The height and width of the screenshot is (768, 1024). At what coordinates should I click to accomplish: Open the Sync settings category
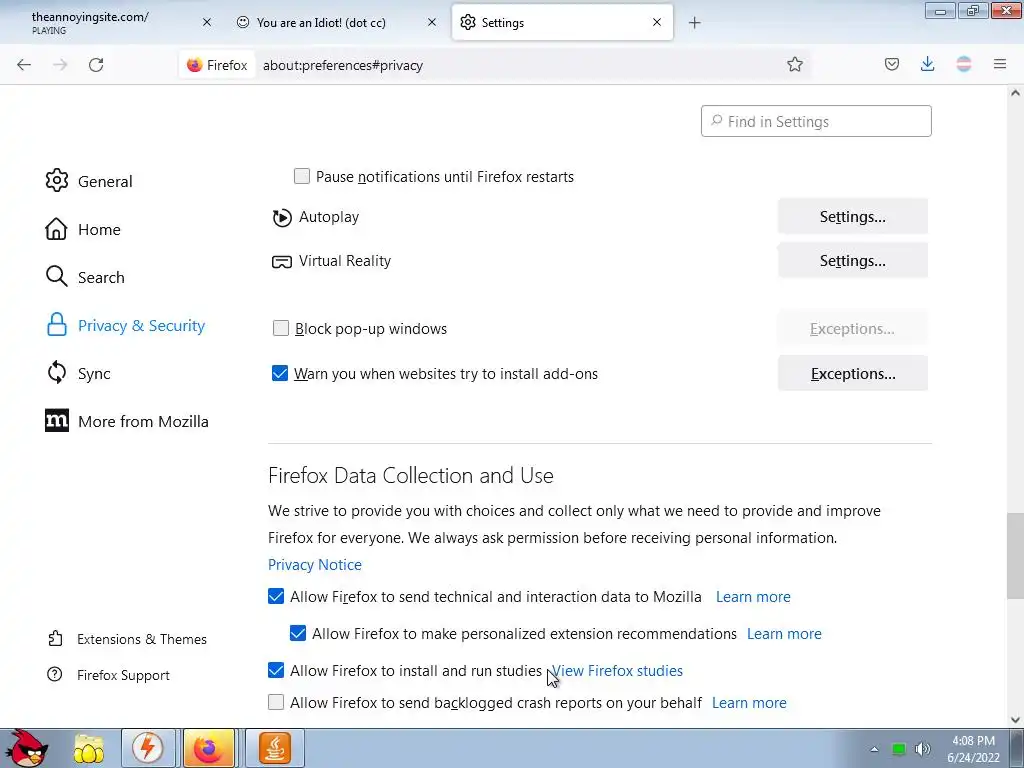(78, 374)
